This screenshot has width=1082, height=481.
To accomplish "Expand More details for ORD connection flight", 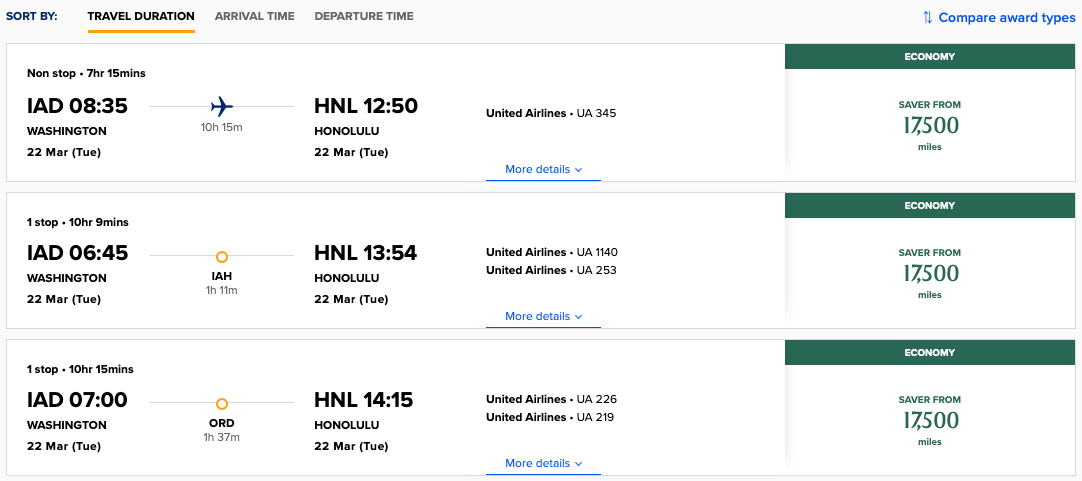I will pyautogui.click(x=543, y=464).
